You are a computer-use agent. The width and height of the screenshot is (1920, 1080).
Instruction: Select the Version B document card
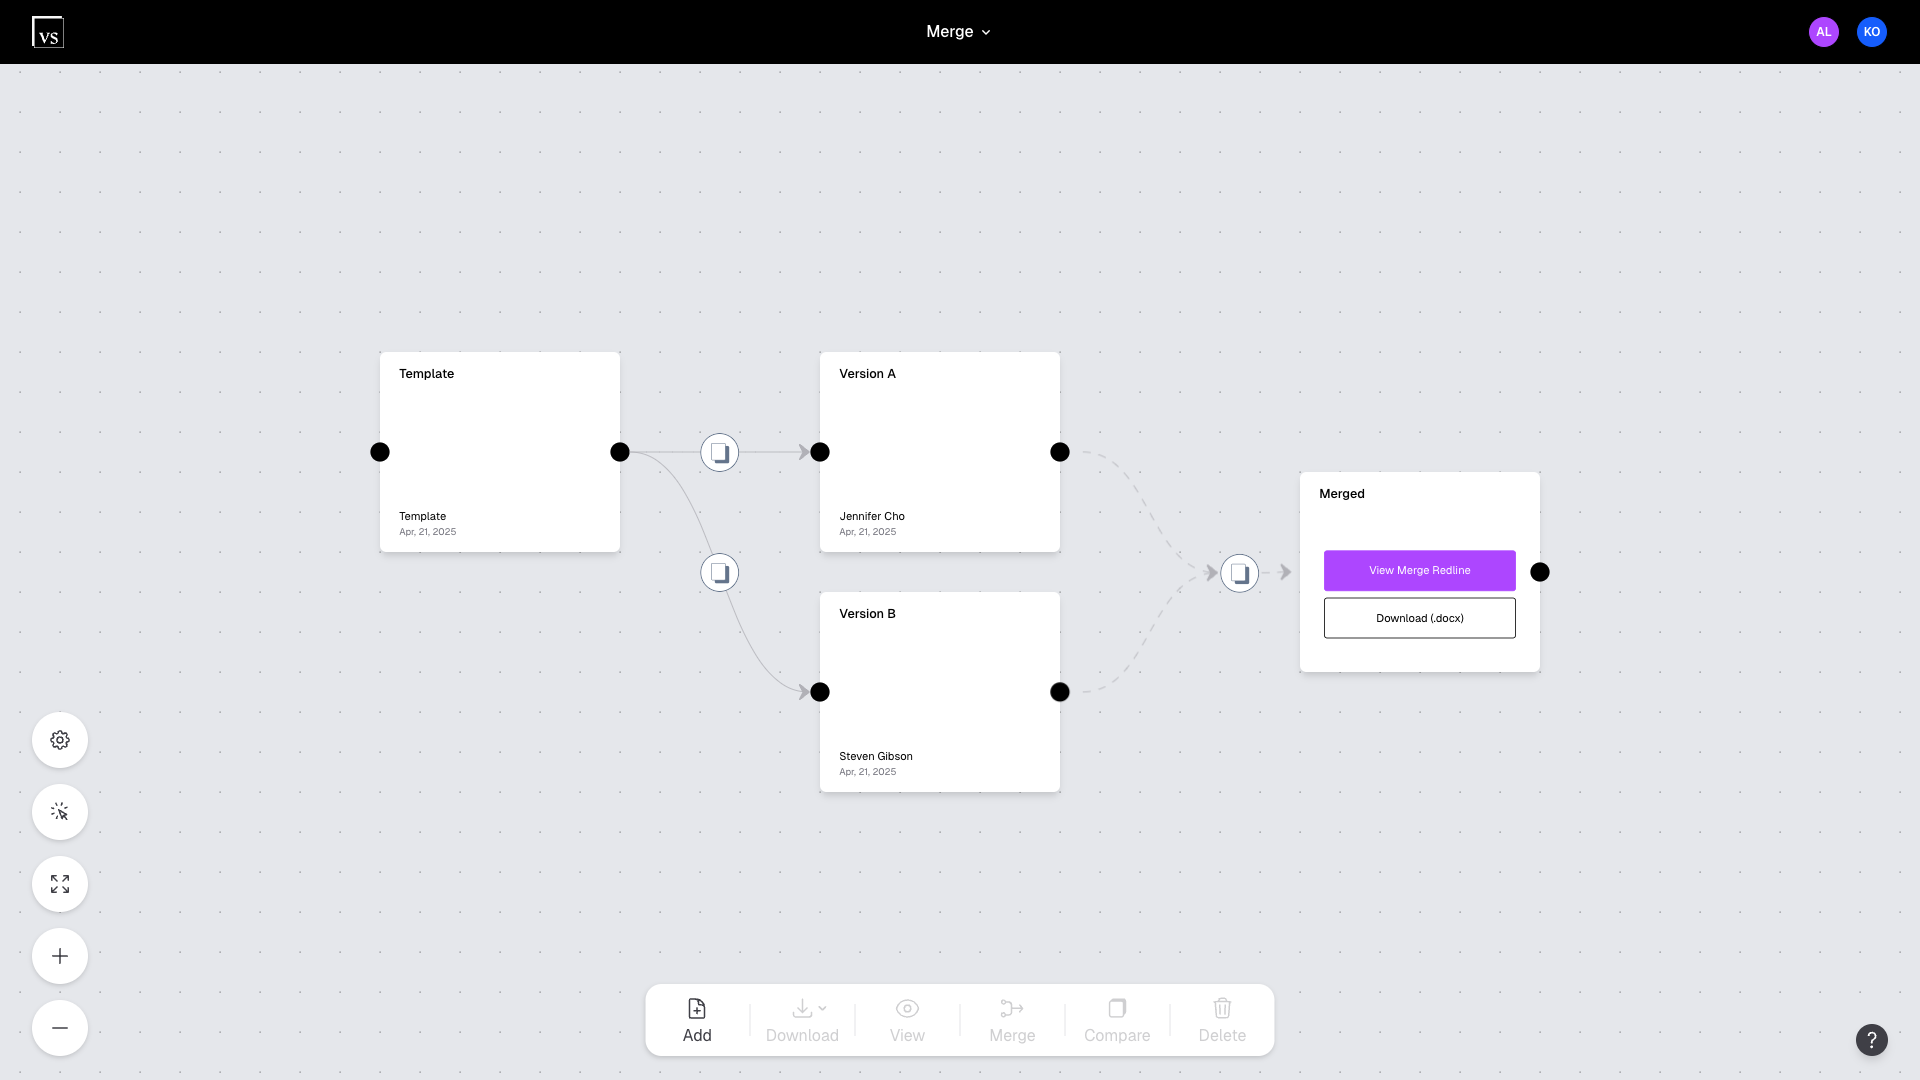click(940, 692)
